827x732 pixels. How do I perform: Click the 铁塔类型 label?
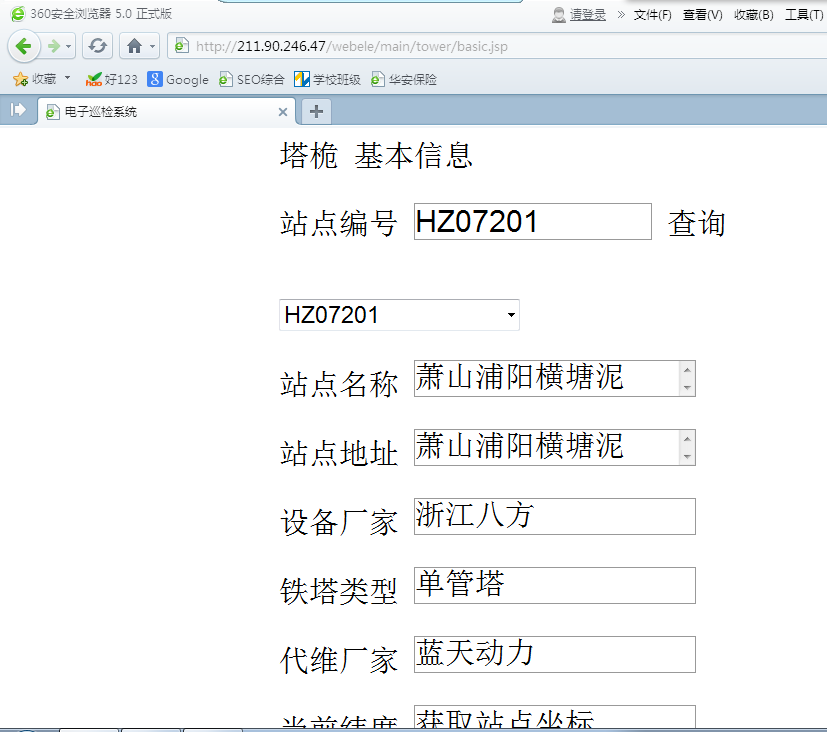click(339, 591)
